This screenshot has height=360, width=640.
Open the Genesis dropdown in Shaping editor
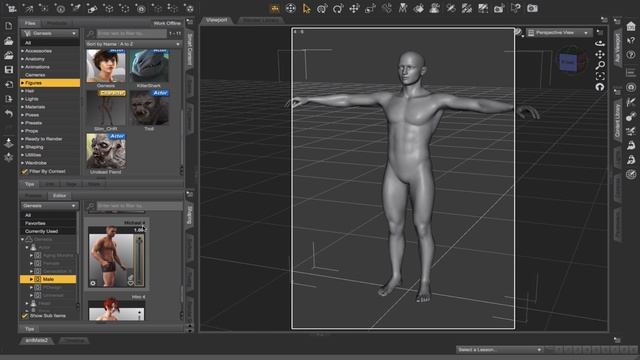[50, 206]
